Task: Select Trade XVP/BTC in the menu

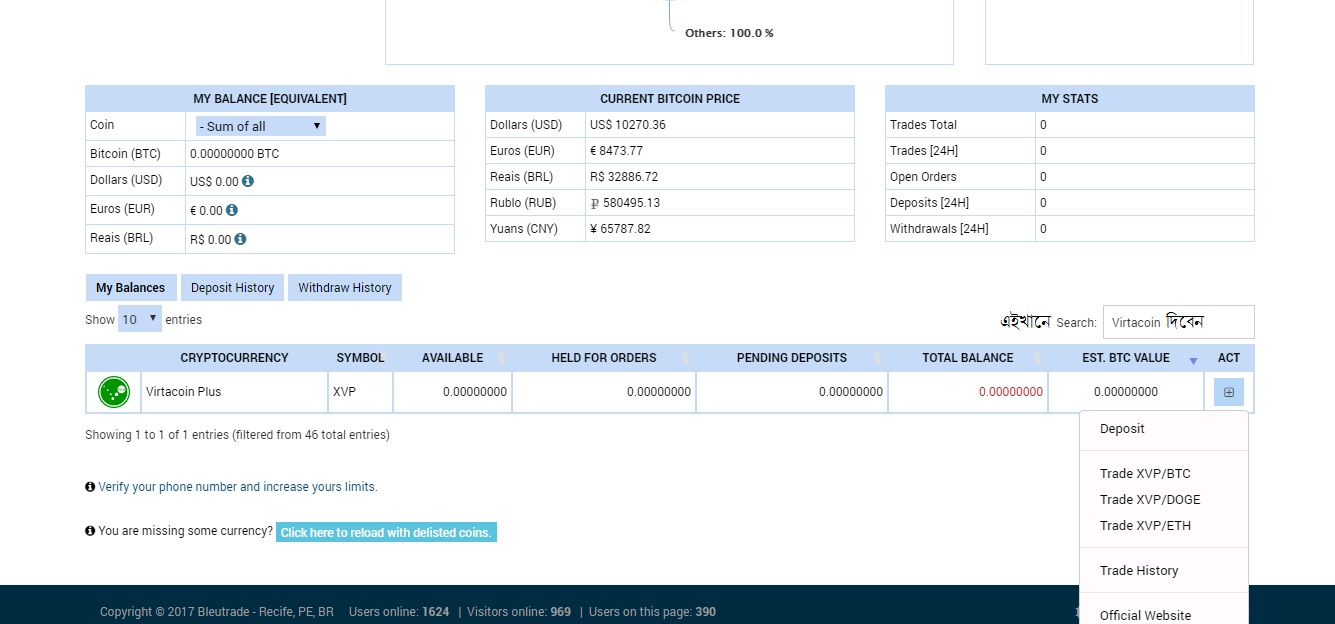Action: click(1145, 474)
